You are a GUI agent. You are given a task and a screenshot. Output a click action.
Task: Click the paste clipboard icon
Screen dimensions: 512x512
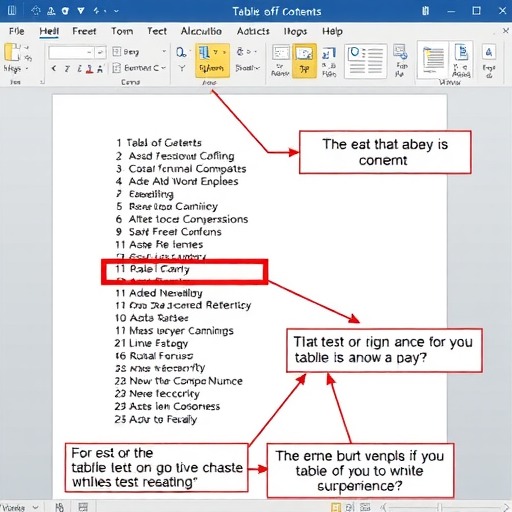coord(13,53)
